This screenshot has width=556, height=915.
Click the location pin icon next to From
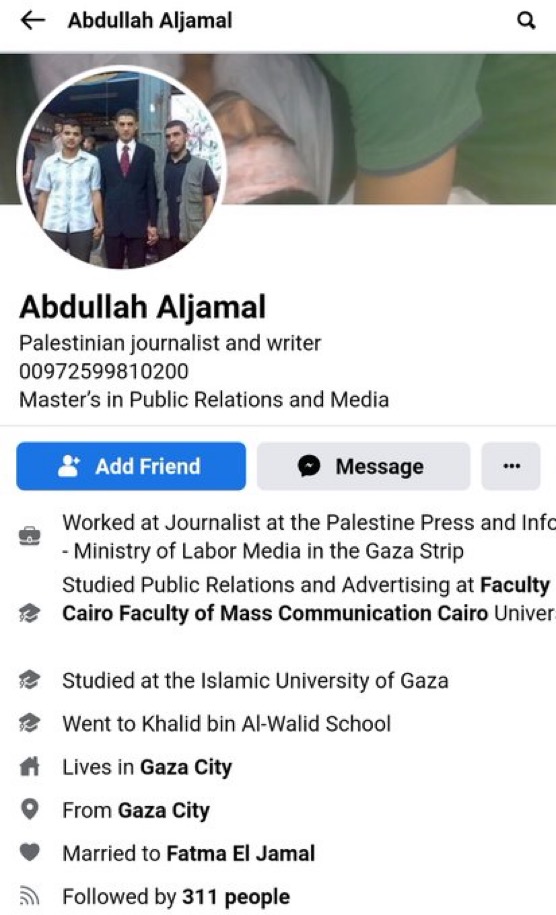pyautogui.click(x=30, y=809)
